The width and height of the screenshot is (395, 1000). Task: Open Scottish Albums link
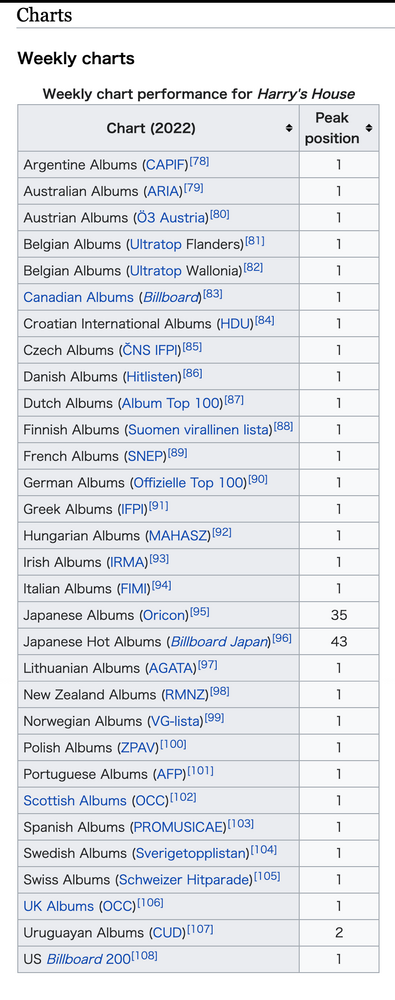75,800
